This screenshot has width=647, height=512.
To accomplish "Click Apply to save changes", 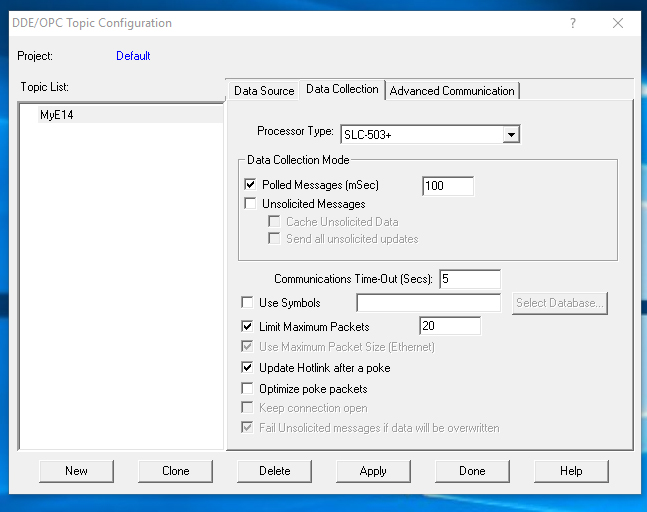I will [x=373, y=471].
